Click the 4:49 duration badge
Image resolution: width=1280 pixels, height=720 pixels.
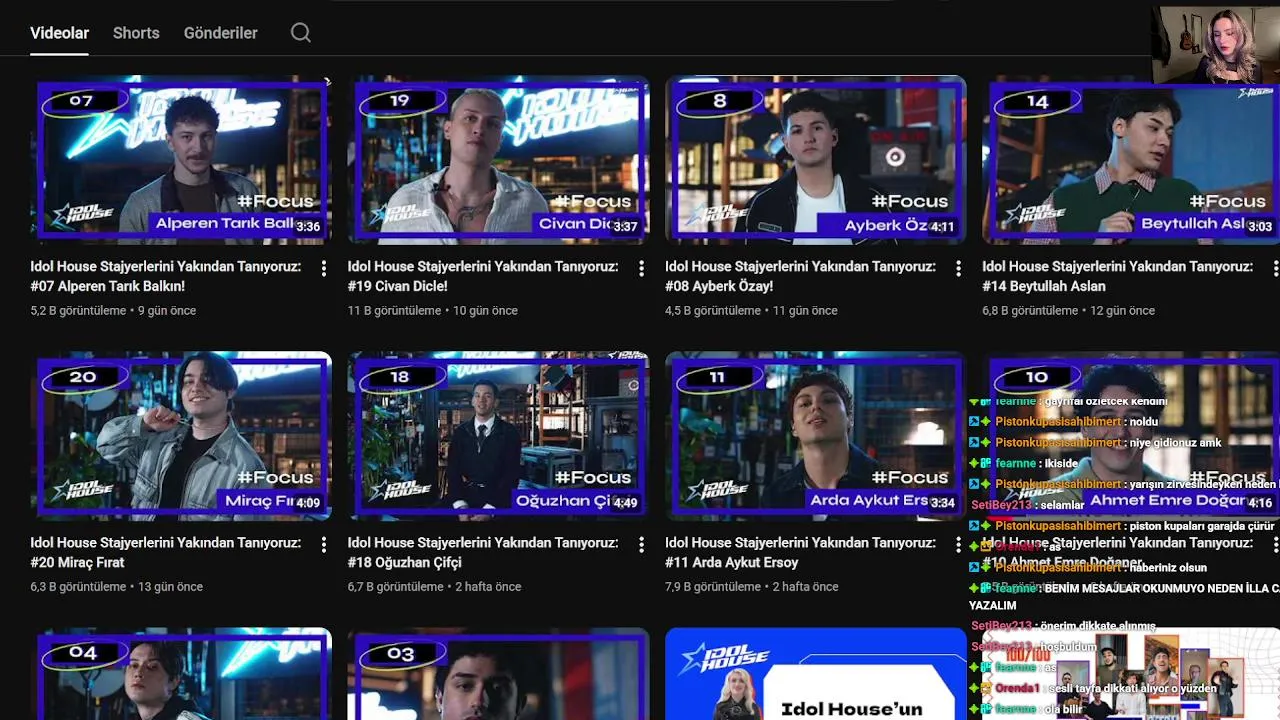(x=625, y=503)
